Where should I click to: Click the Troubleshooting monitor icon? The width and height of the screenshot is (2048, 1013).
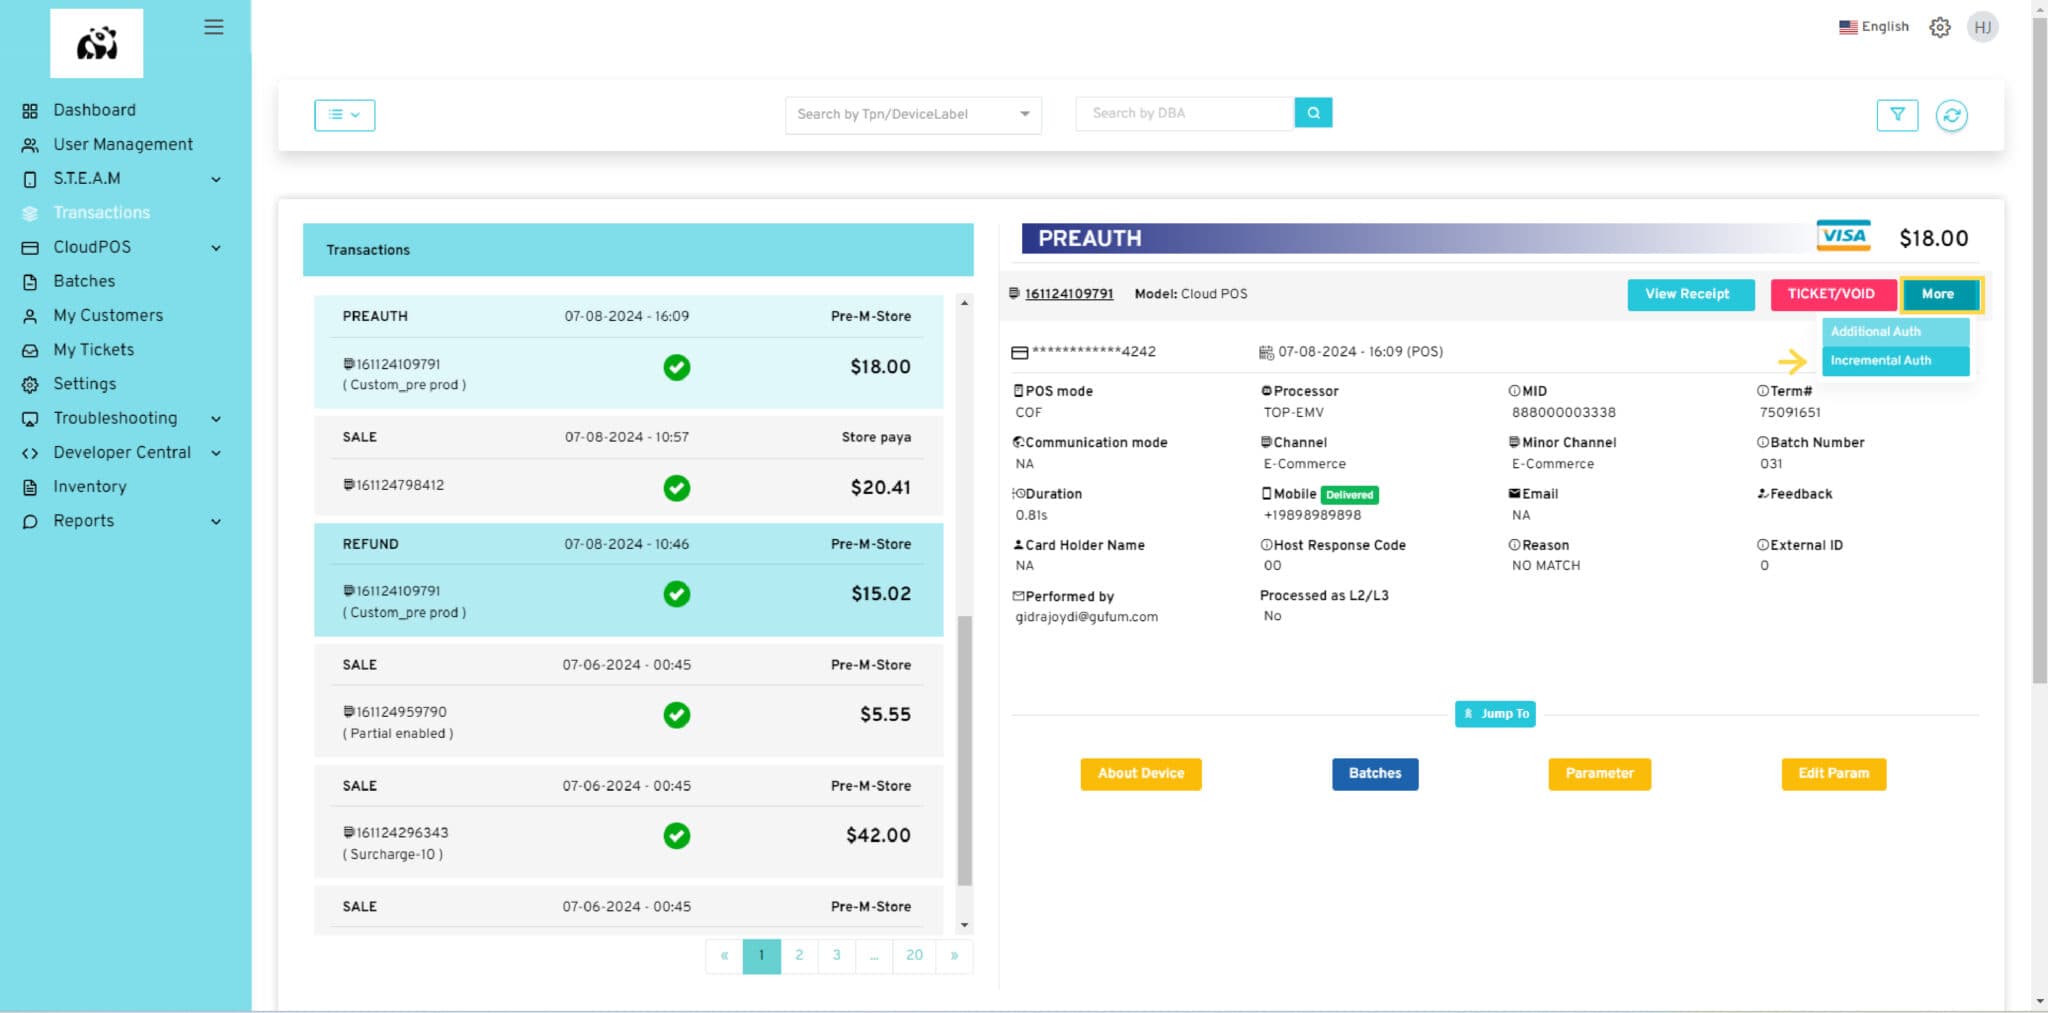pyautogui.click(x=30, y=418)
